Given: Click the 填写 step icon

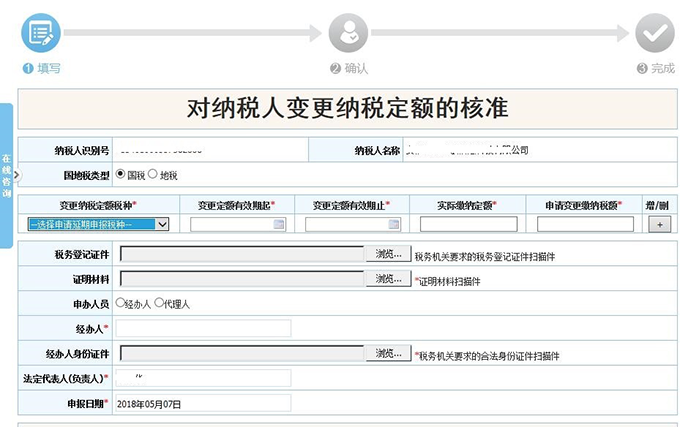Looking at the screenshot, I should (41, 32).
